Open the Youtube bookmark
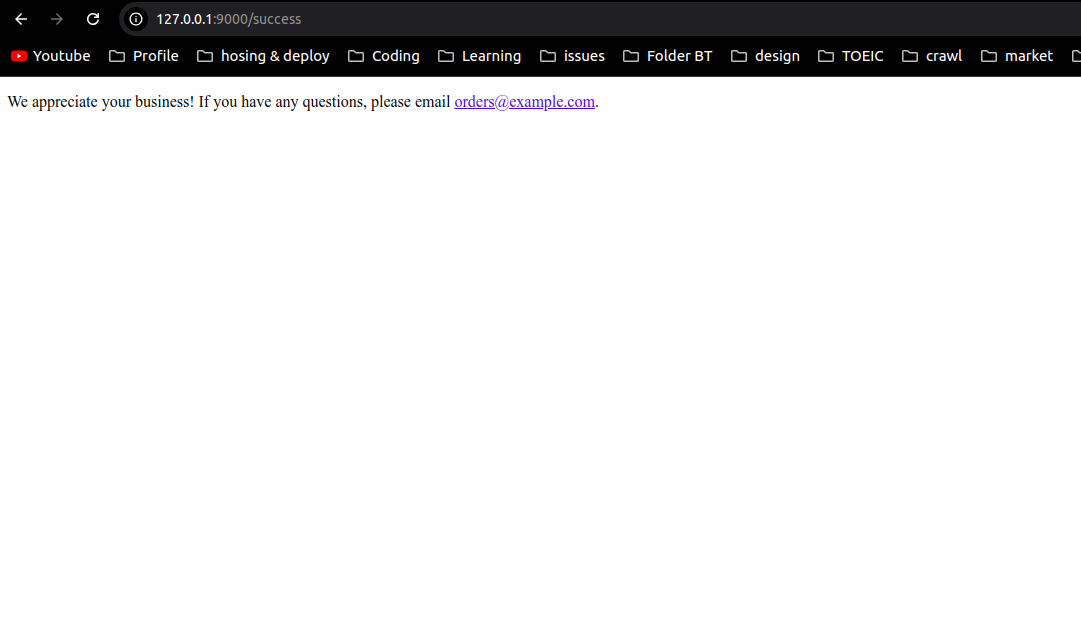The width and height of the screenshot is (1081, 644). coord(50,55)
